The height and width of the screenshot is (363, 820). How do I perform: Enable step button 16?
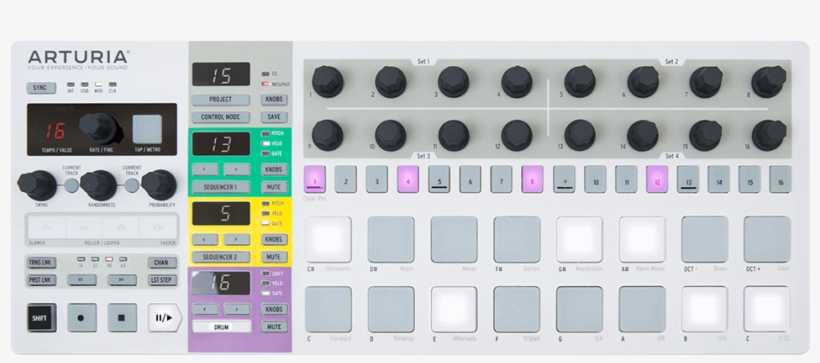(780, 179)
